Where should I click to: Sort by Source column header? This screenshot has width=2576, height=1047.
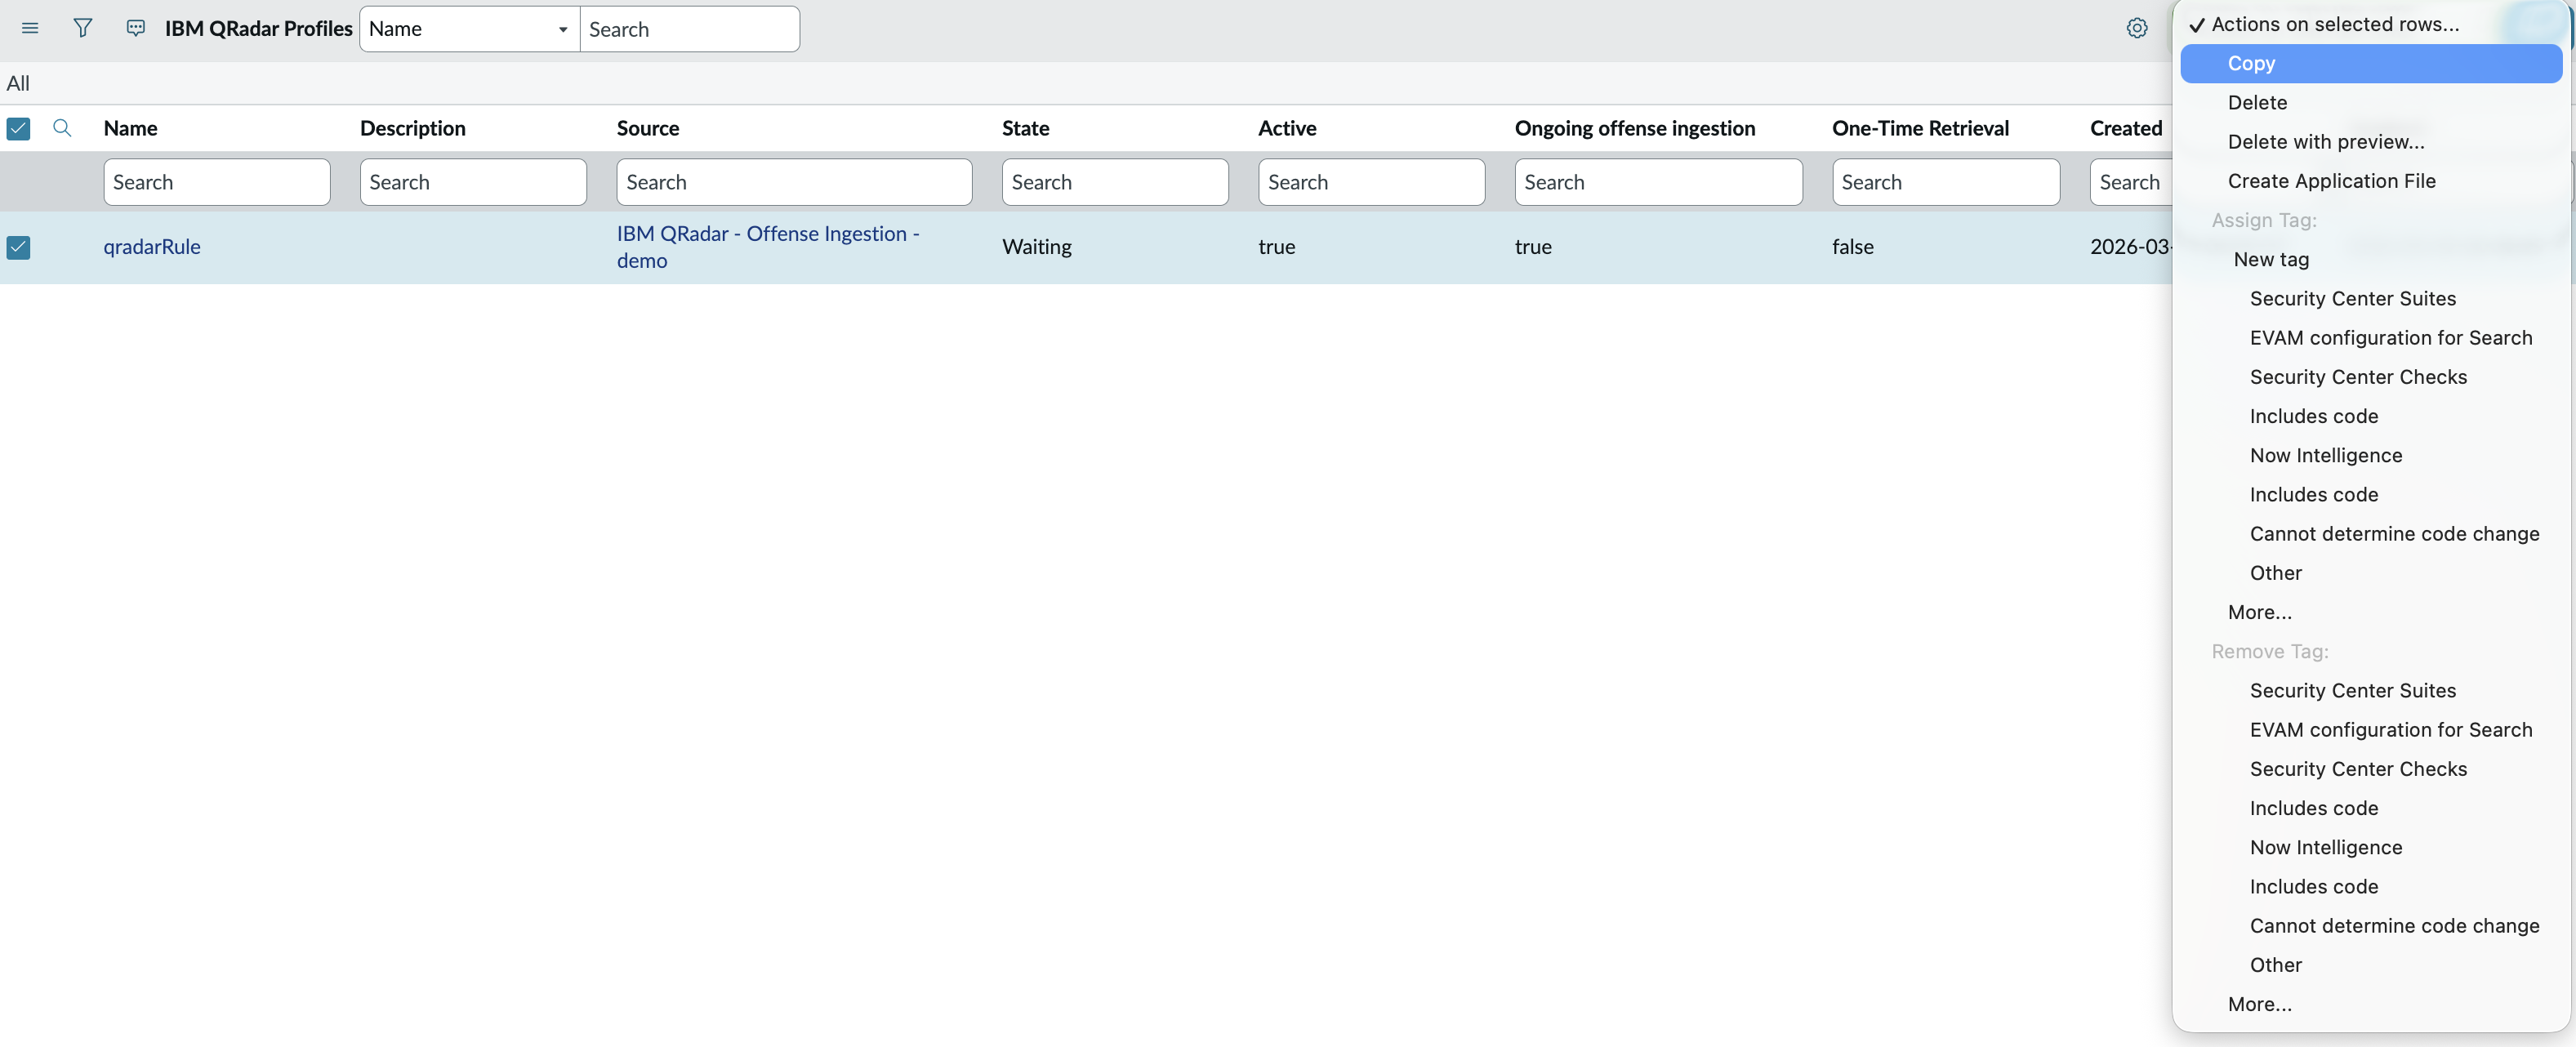click(648, 128)
